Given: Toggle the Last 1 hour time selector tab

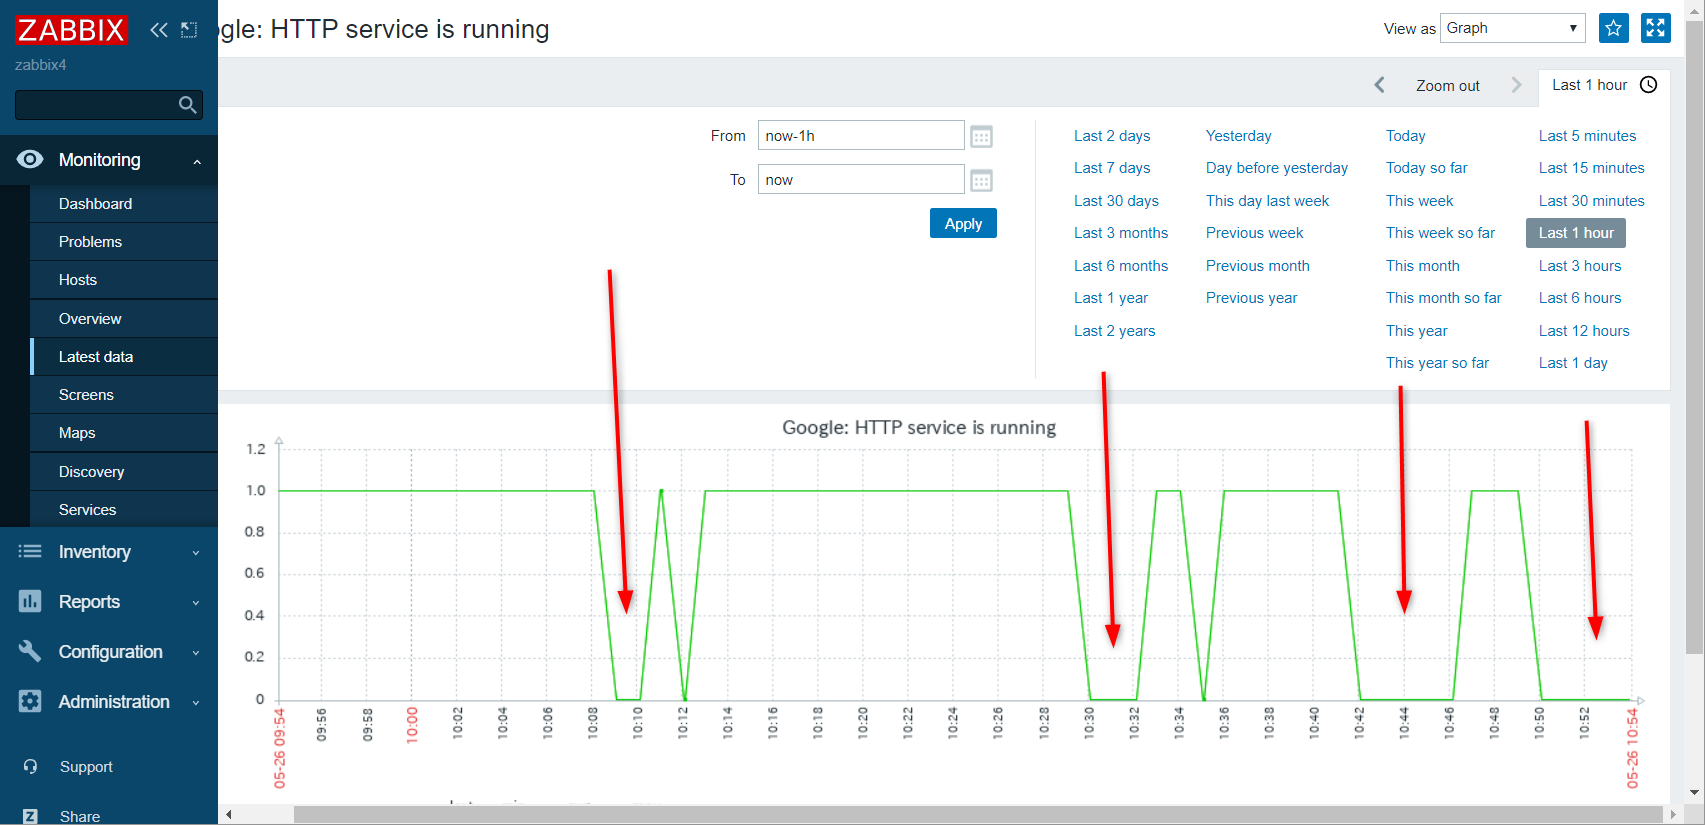Looking at the screenshot, I should 1604,85.
